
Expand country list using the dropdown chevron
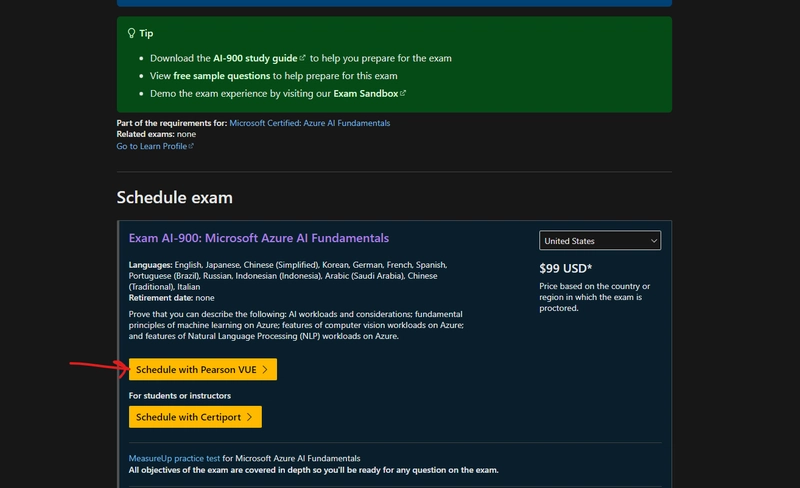pyautogui.click(x=653, y=241)
